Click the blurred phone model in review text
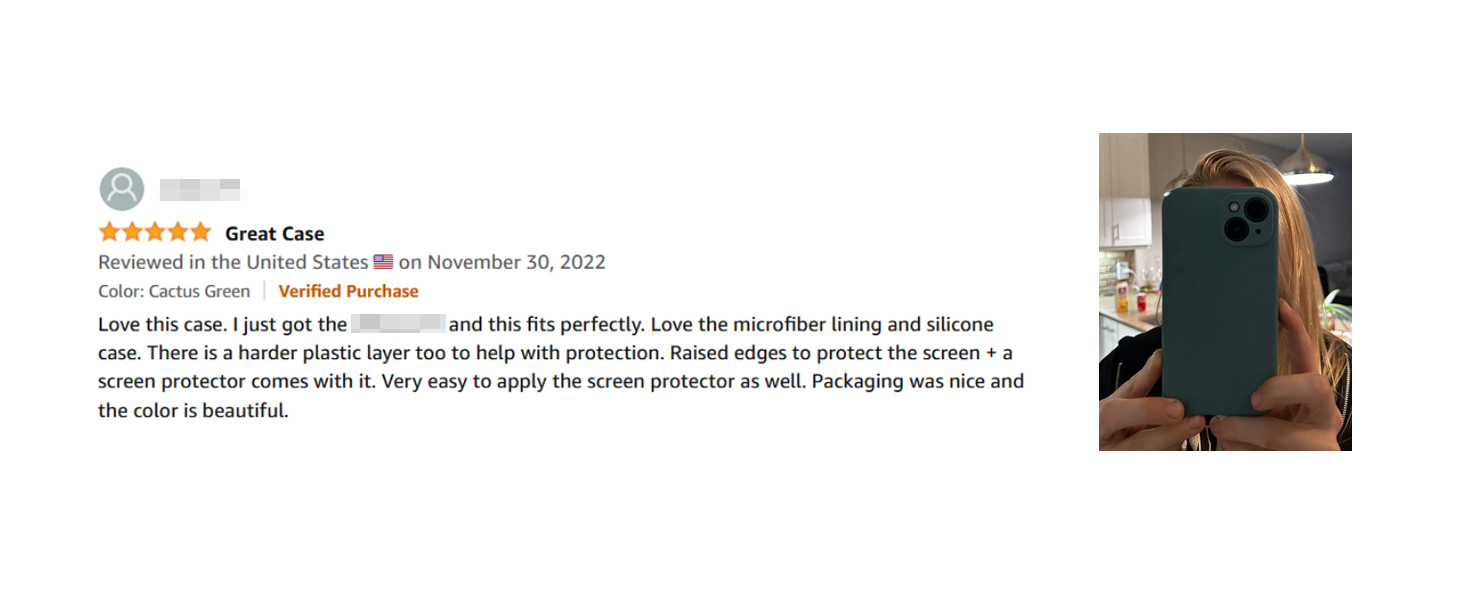Screen dimensions: 1464x600 click(x=398, y=324)
